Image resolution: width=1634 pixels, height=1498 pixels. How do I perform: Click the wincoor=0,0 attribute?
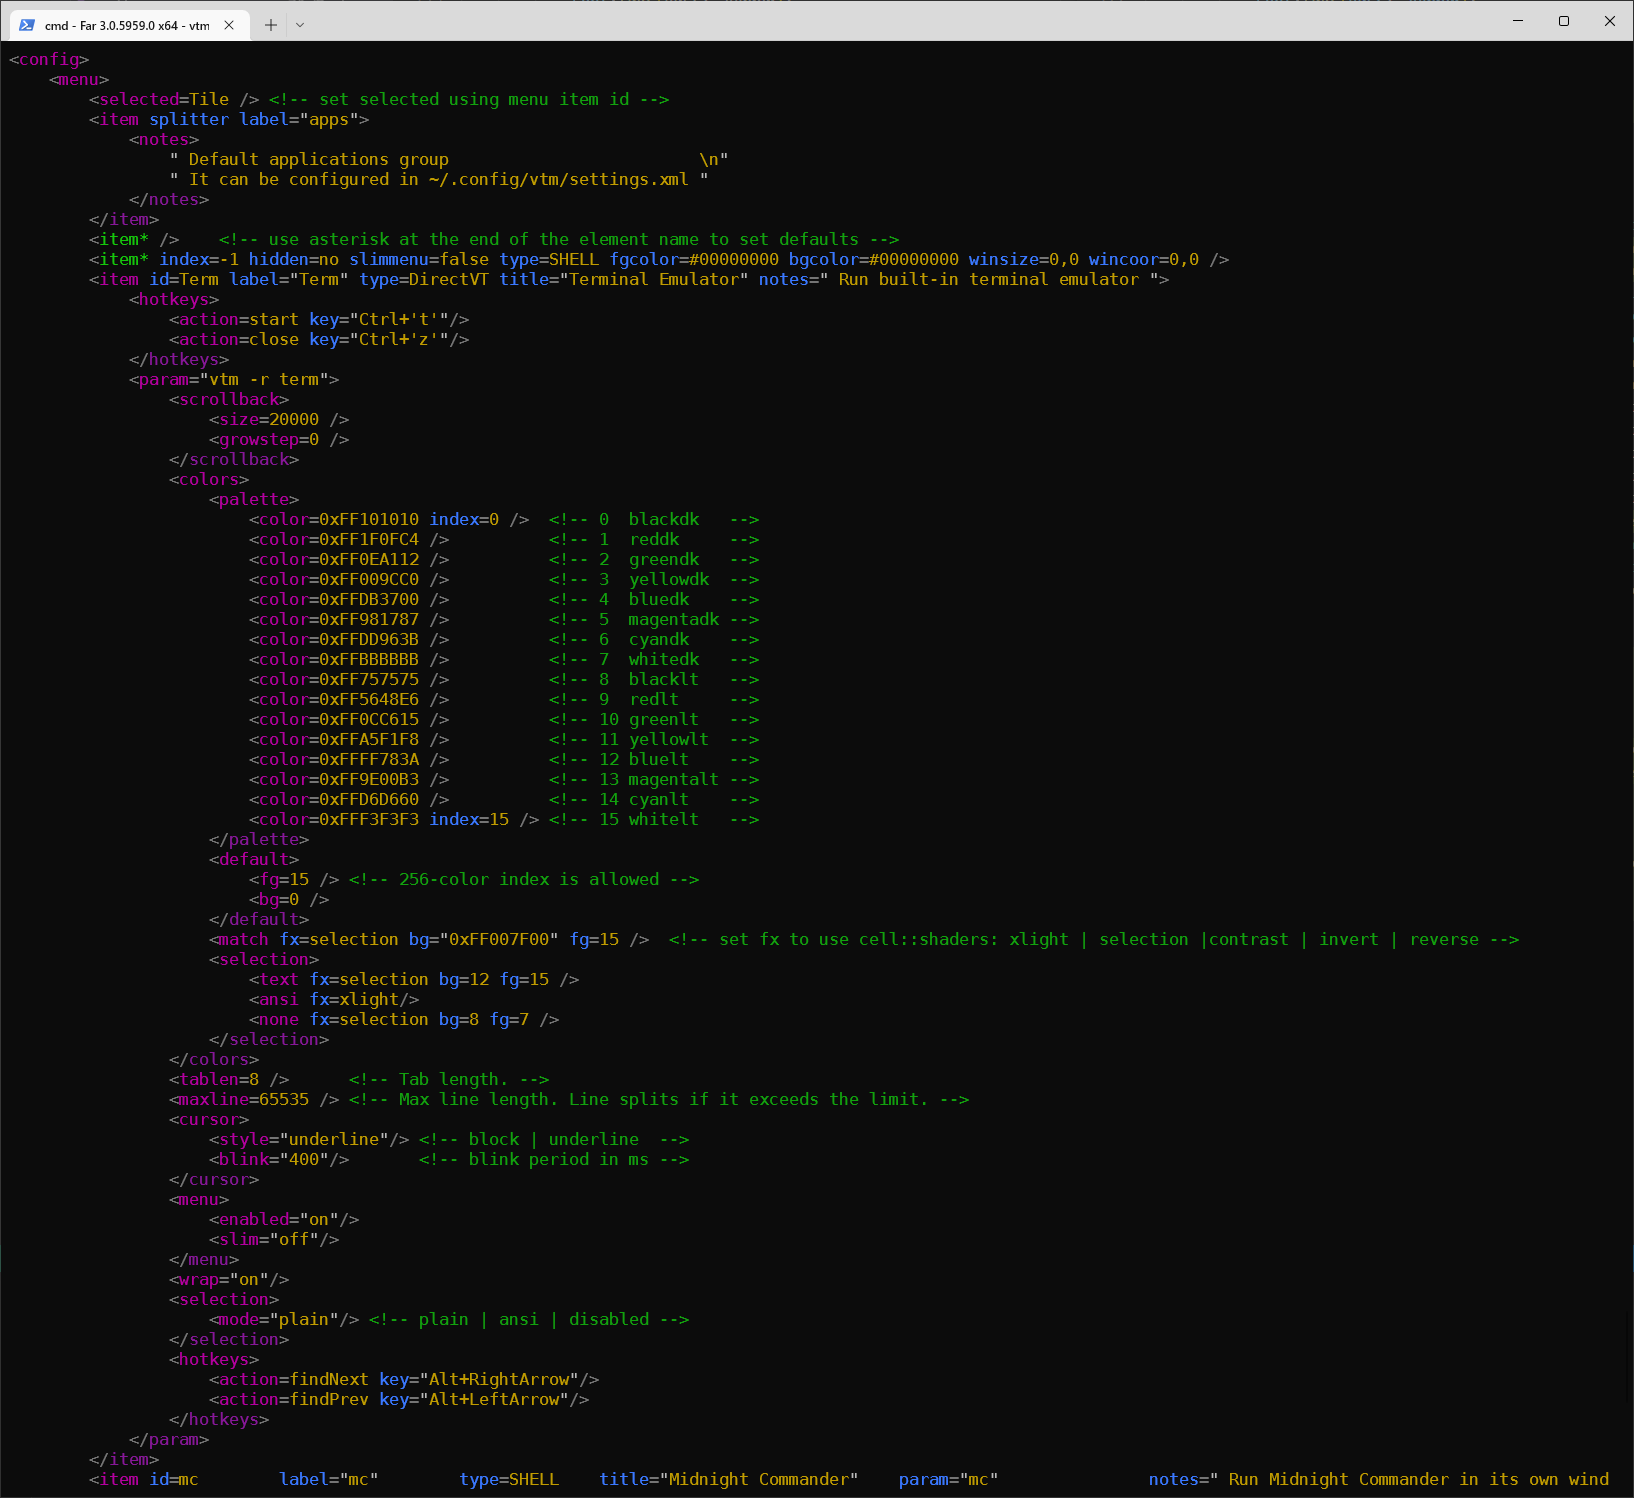[1144, 260]
